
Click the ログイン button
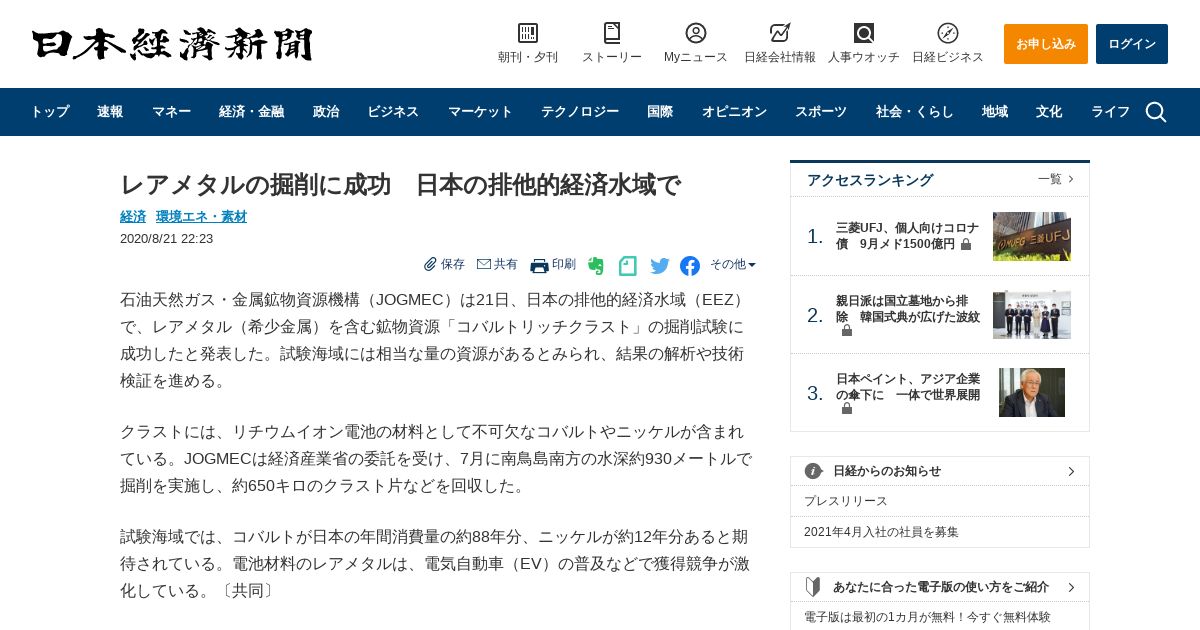pos(1132,44)
